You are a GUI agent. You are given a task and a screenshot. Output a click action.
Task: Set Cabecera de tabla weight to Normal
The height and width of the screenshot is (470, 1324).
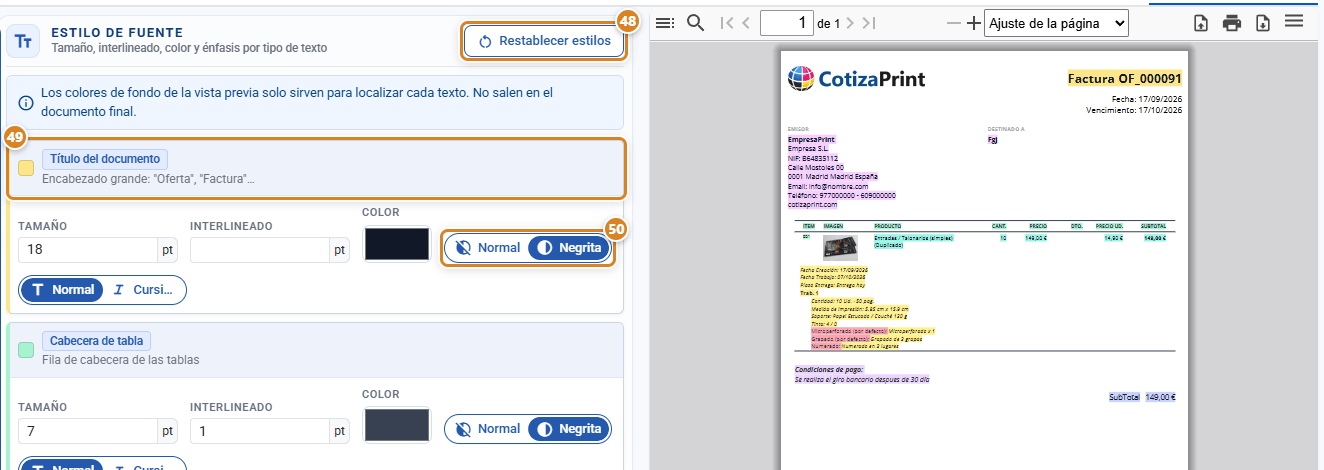(x=487, y=428)
